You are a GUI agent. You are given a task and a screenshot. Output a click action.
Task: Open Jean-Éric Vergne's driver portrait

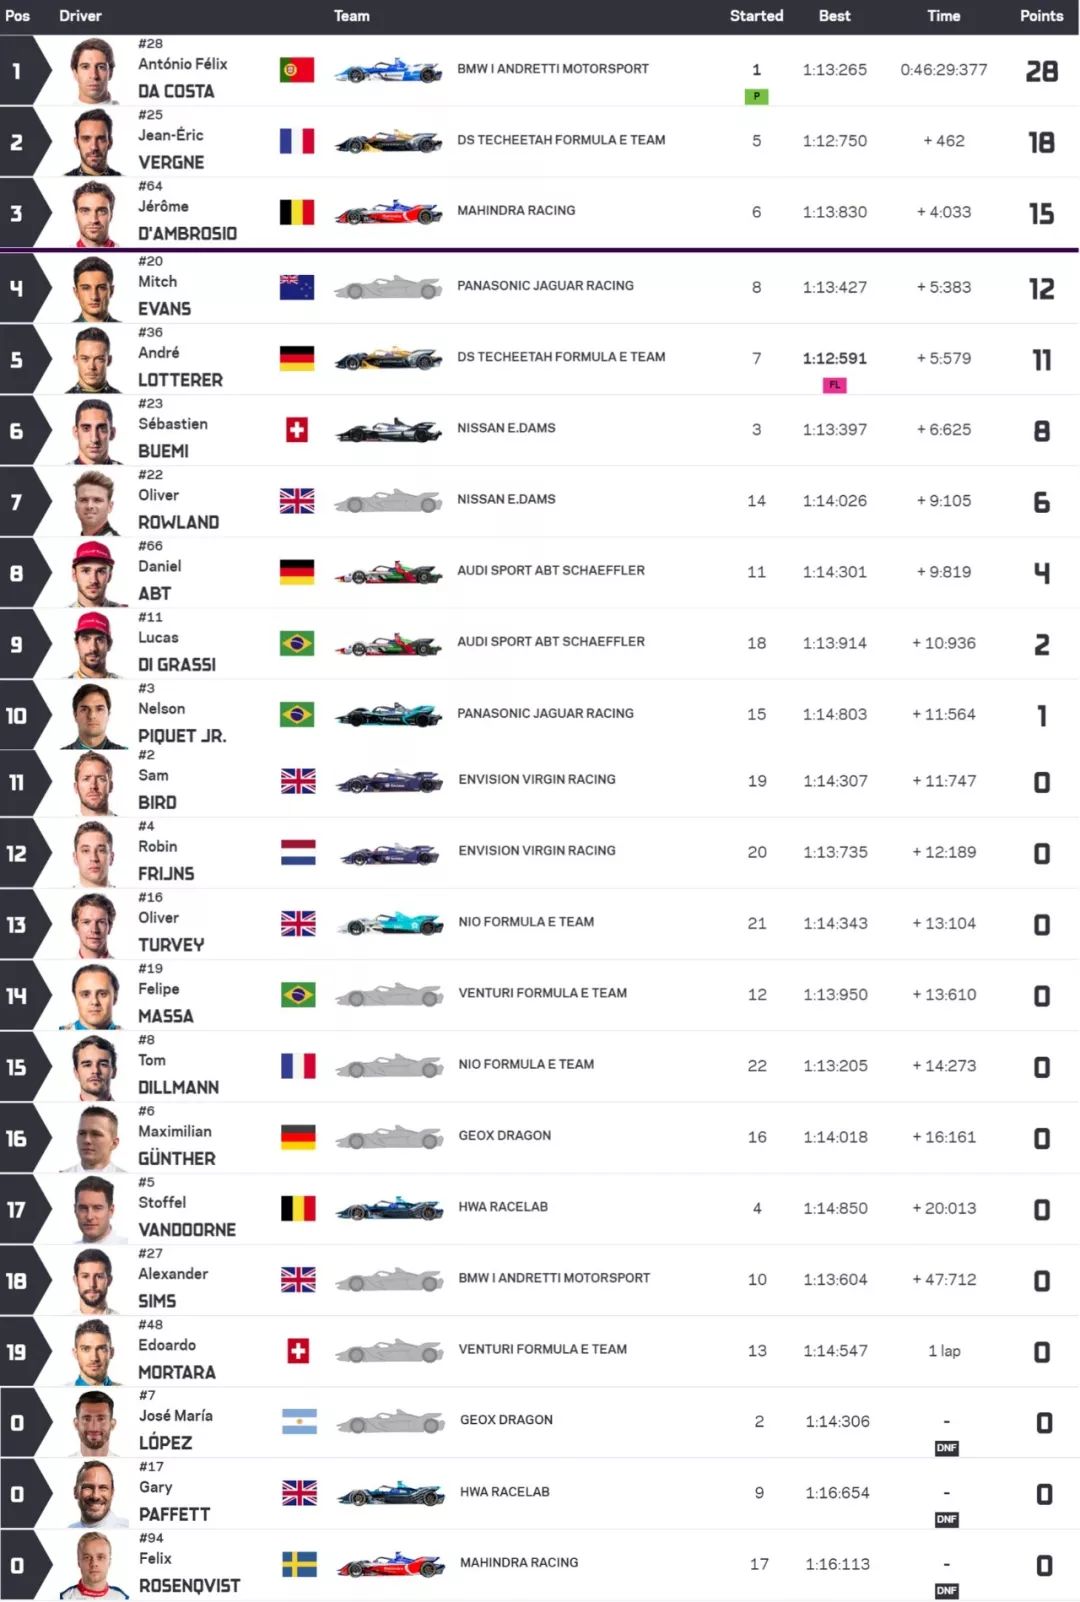(95, 142)
